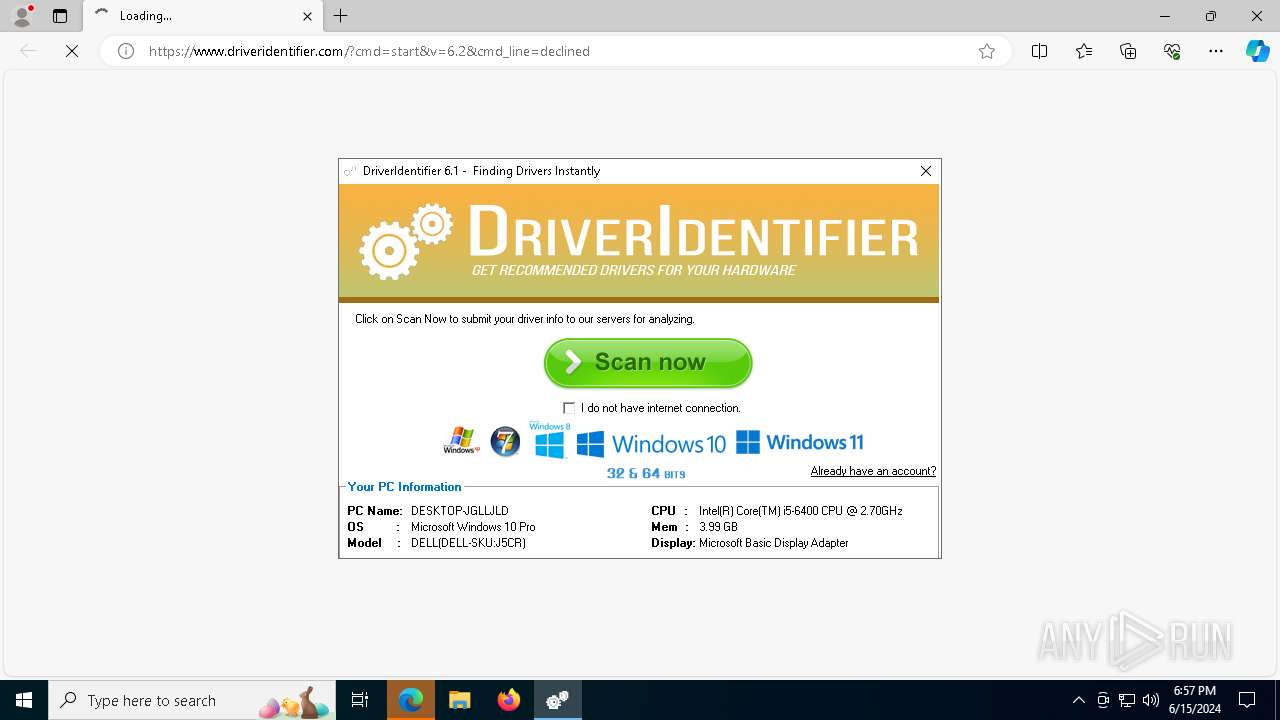Image resolution: width=1280 pixels, height=720 pixels.
Task: Select Model value DELL(DELL-SKU:J5CR)
Action: (468, 543)
